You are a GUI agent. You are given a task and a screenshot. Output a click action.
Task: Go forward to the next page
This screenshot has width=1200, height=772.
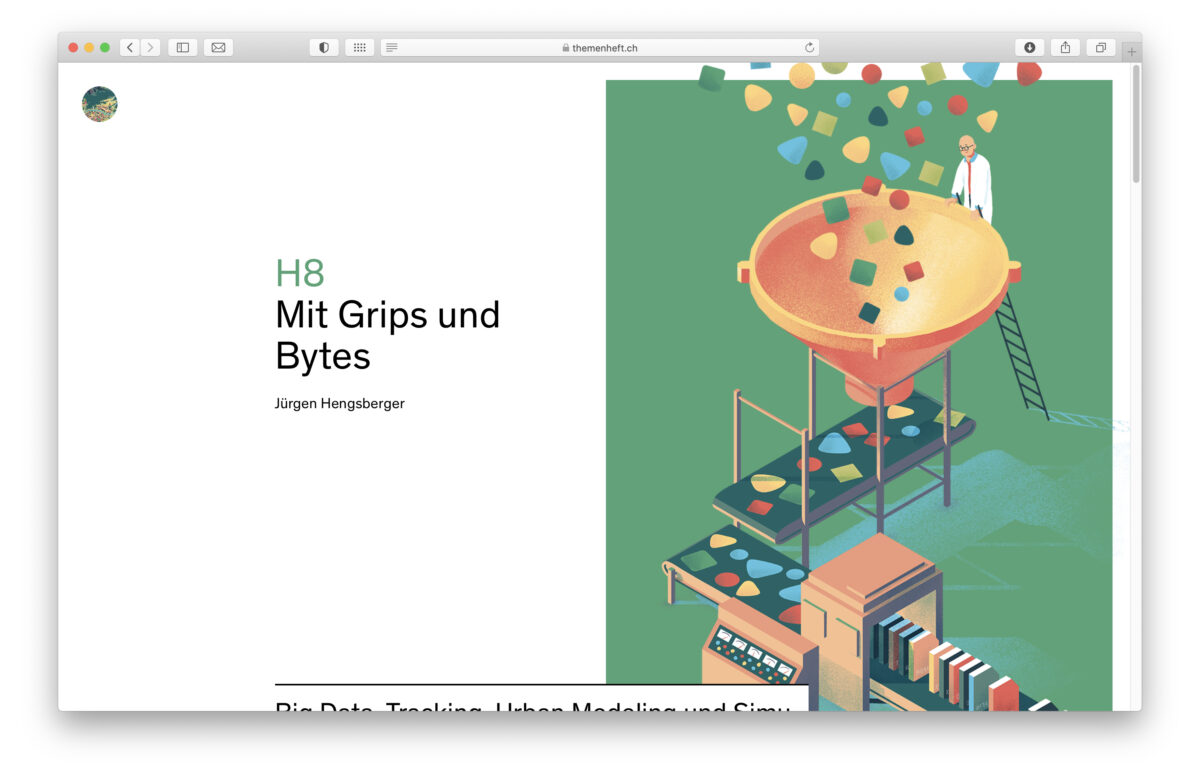click(150, 47)
